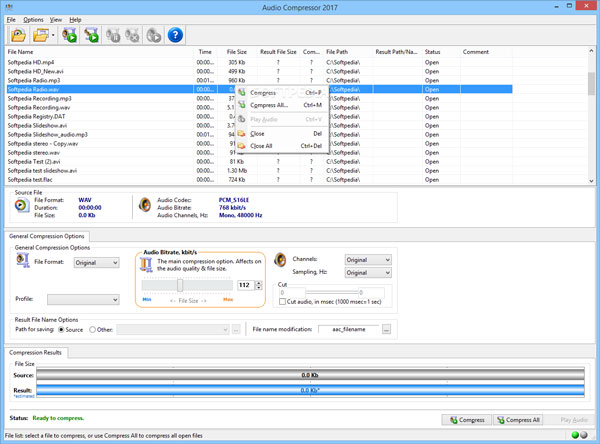
Task: Click the Channels speaker icon
Action: click(x=280, y=260)
